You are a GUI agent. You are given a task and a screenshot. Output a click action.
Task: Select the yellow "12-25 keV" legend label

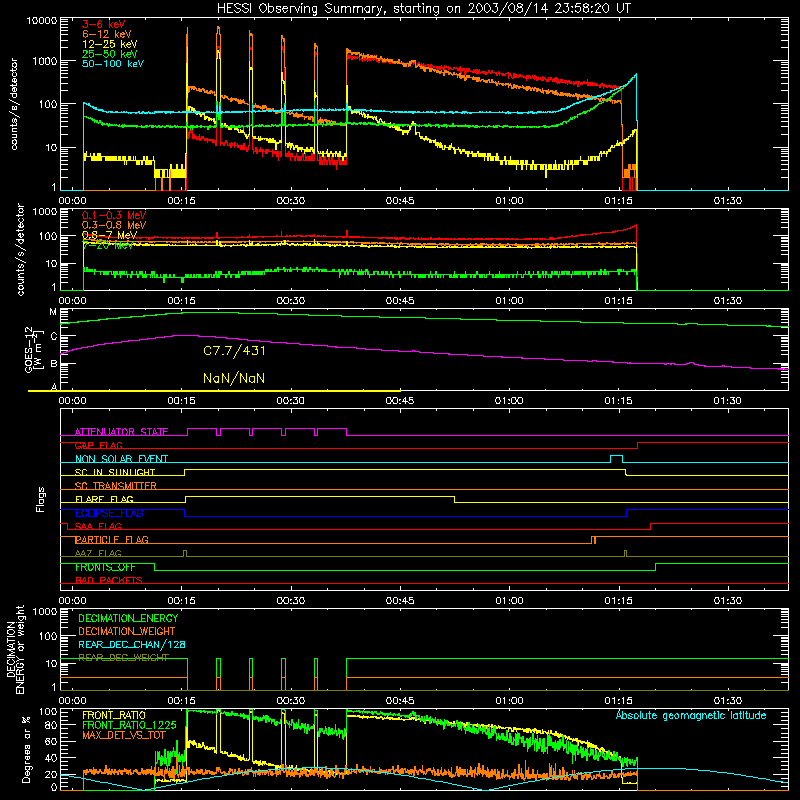(x=110, y=44)
